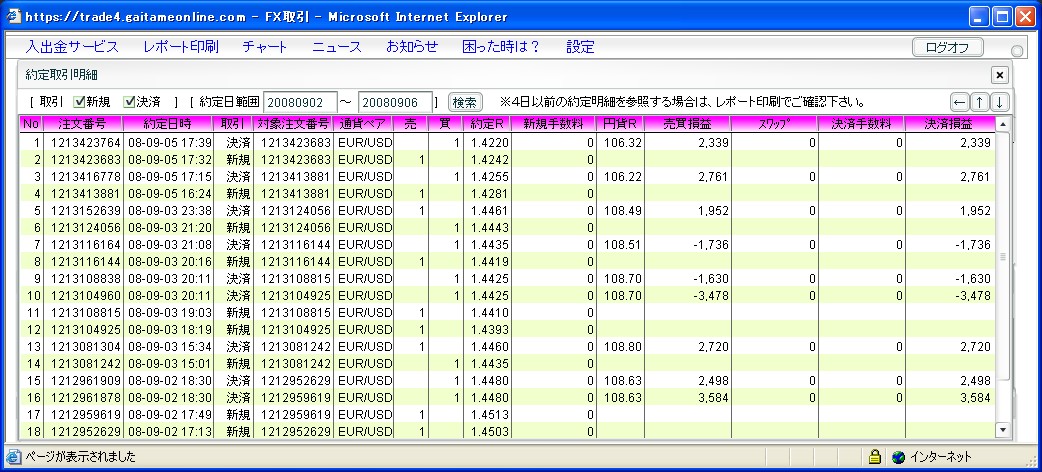1042x472 pixels.
Task: Click 通貨ペア column header
Action: (x=364, y=124)
